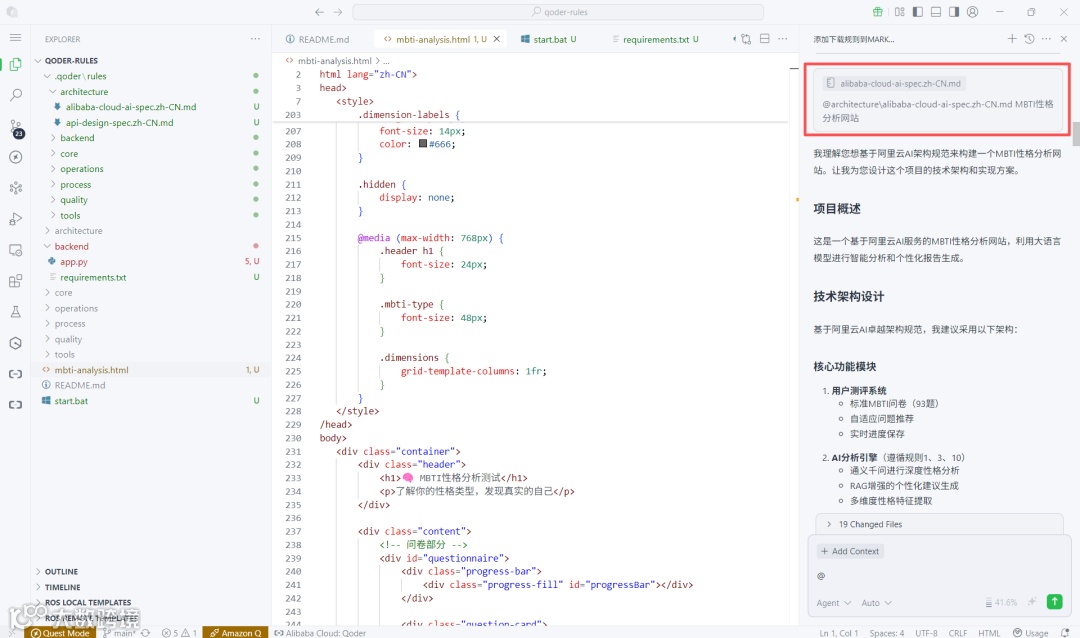
Task: Open the customize layout icon
Action: [900, 12]
